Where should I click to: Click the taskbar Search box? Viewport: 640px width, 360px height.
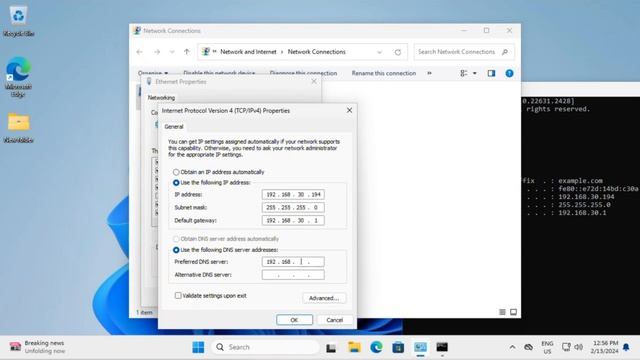pyautogui.click(x=265, y=347)
